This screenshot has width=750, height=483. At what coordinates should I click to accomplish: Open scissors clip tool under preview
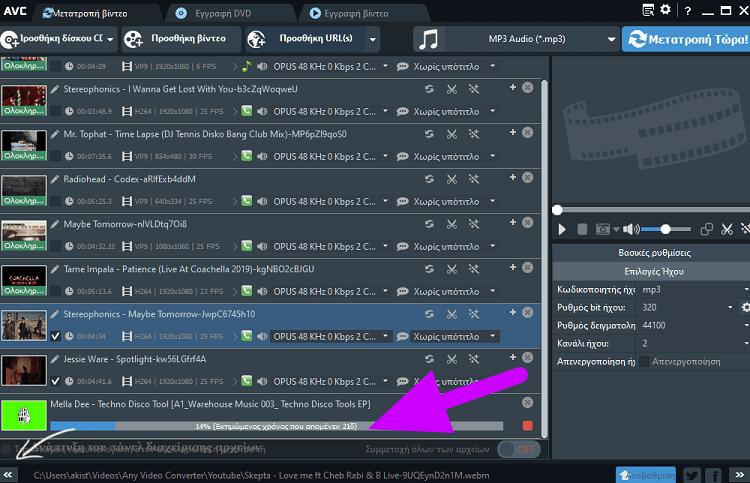point(727,230)
